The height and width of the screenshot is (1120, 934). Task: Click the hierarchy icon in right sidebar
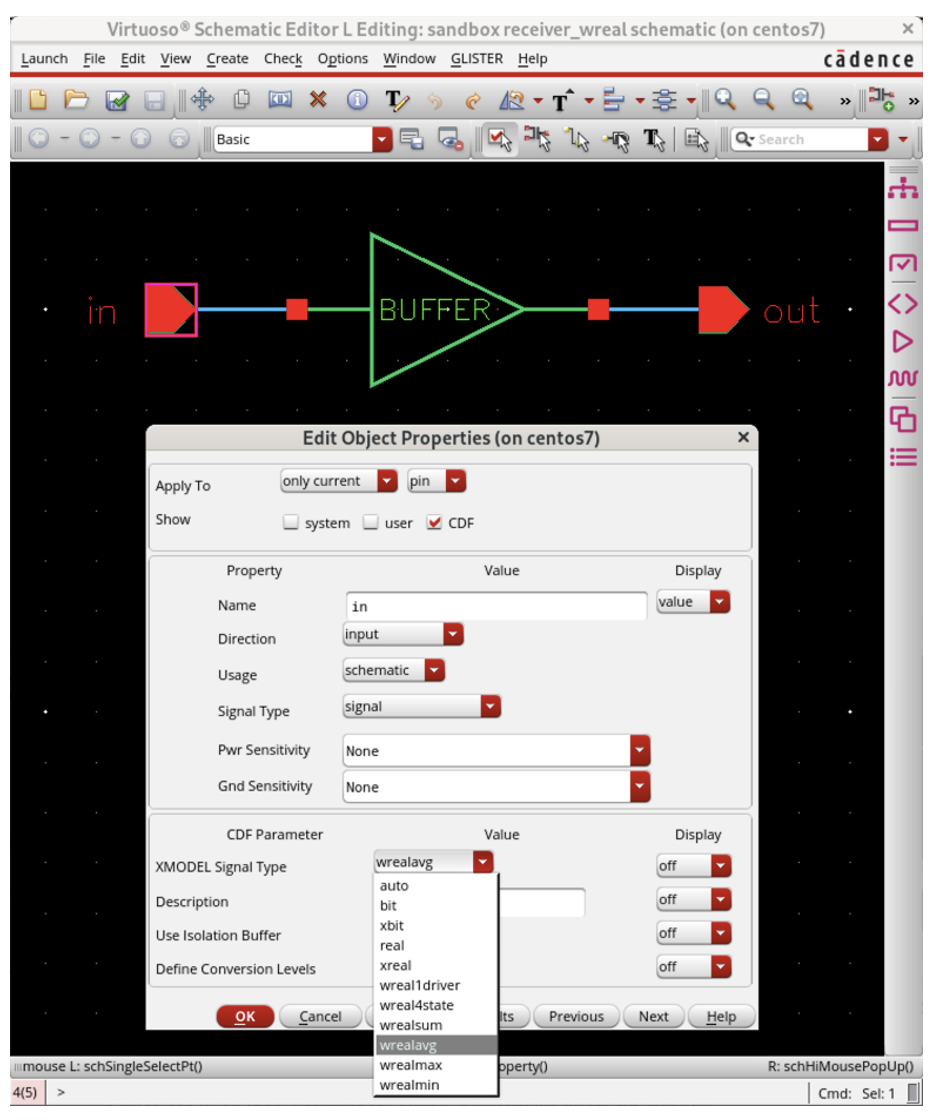point(902,187)
